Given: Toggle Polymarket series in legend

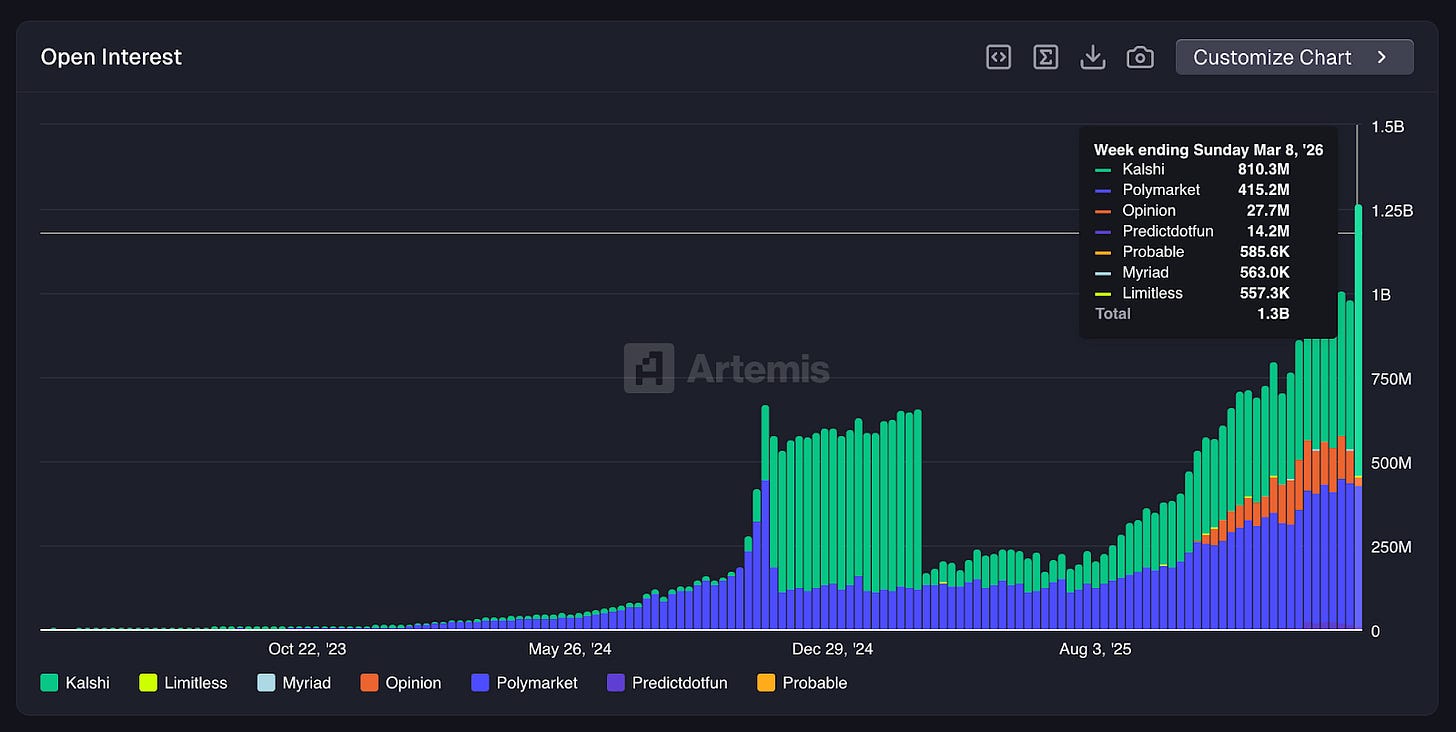Looking at the screenshot, I should point(536,683).
